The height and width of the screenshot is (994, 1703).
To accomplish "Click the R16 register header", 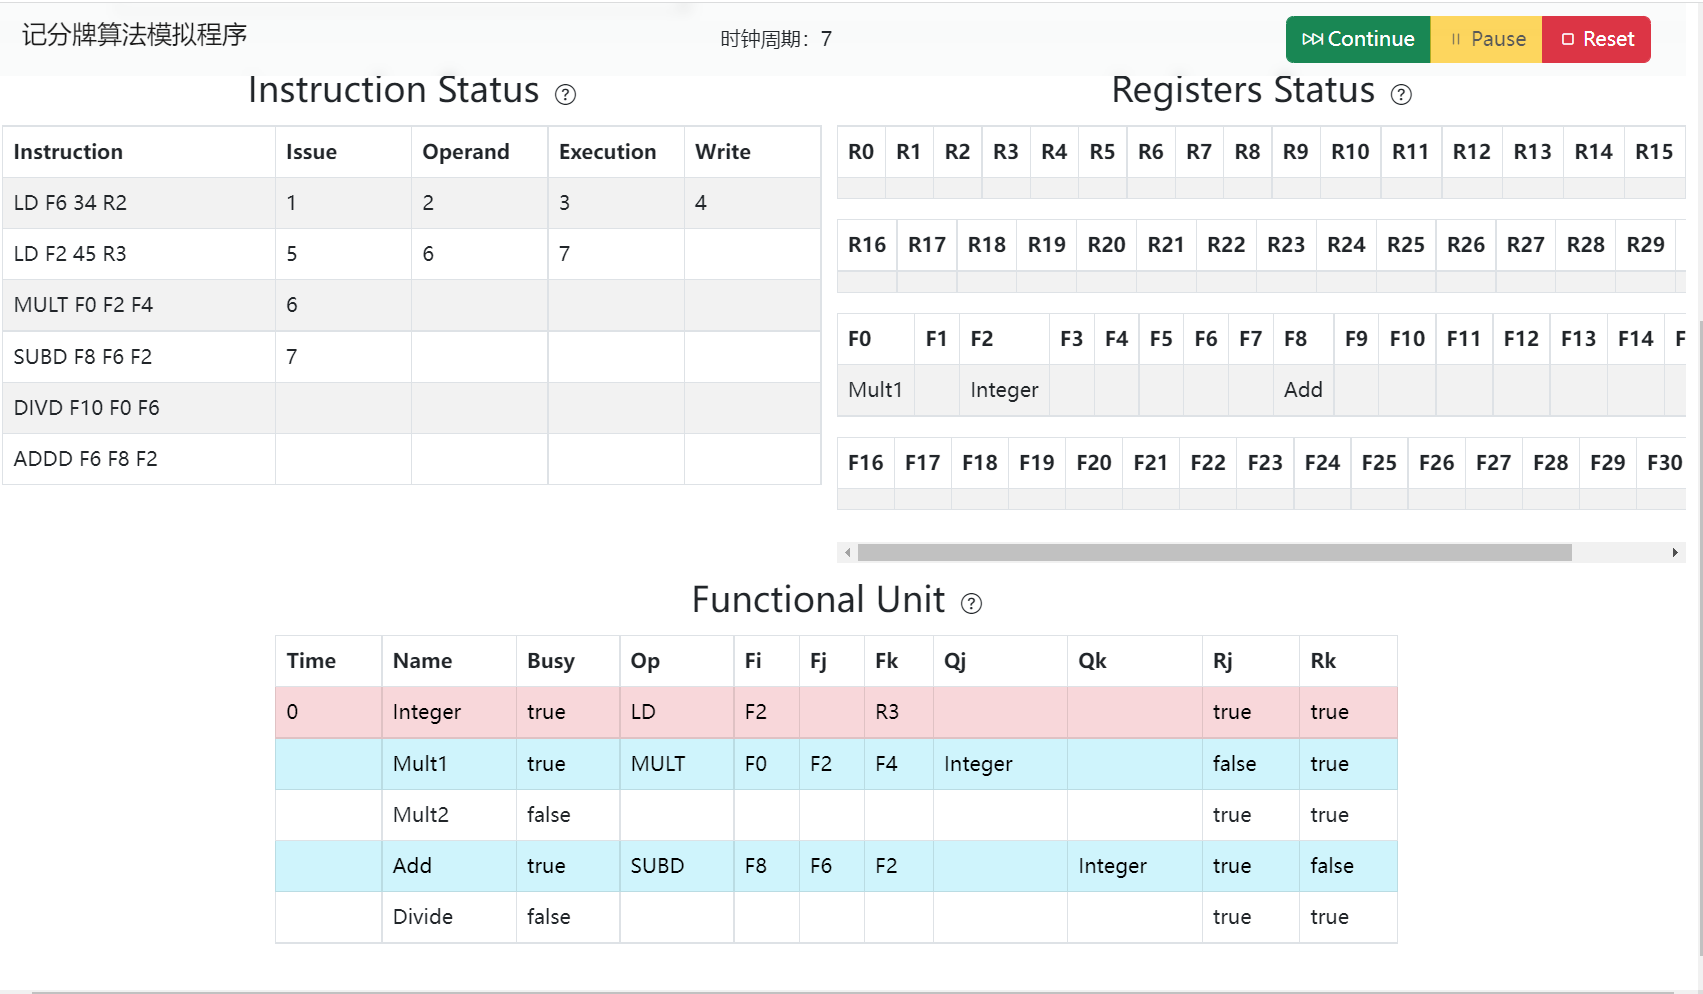I will point(867,245).
